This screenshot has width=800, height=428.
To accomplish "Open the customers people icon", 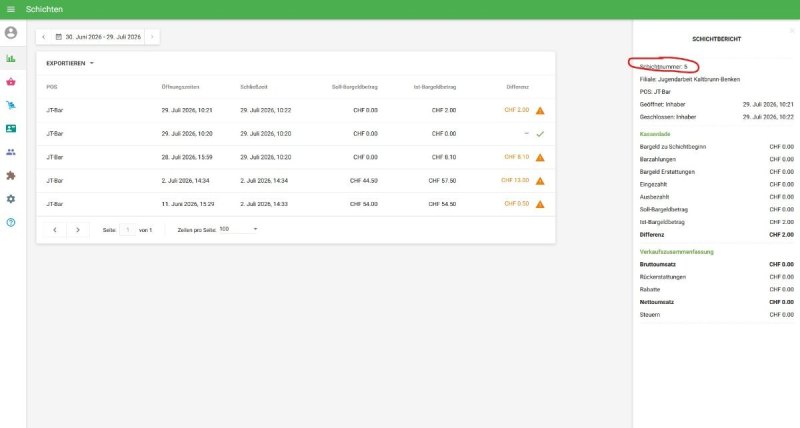I will pyautogui.click(x=11, y=152).
